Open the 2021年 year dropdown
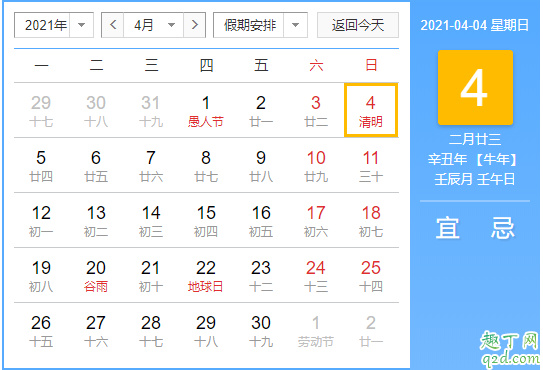The width and height of the screenshot is (543, 370). pos(54,25)
